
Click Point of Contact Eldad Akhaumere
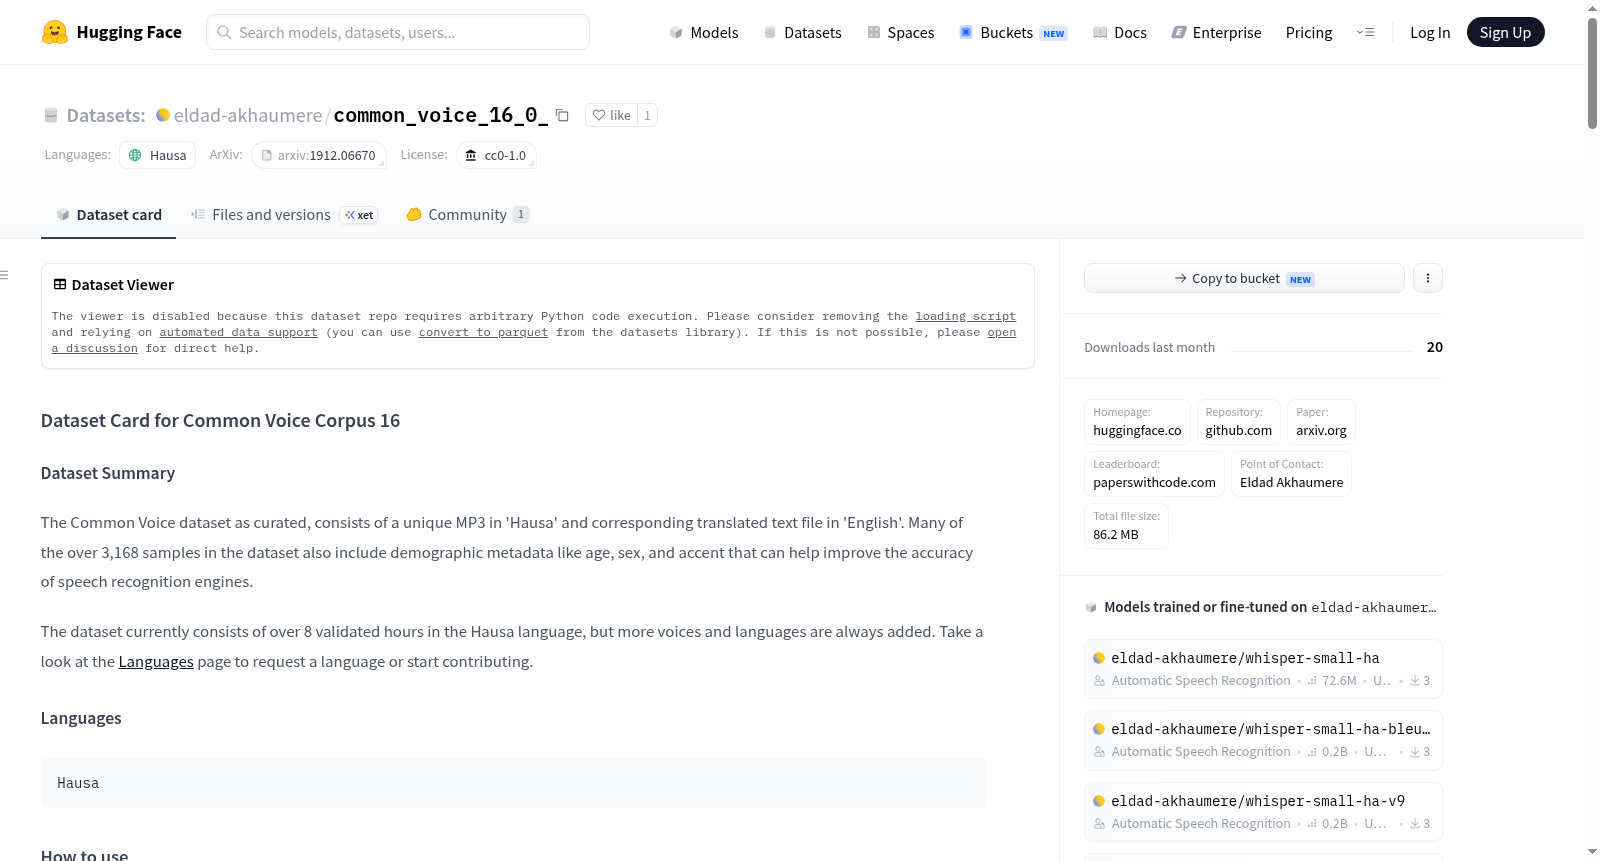[1291, 473]
